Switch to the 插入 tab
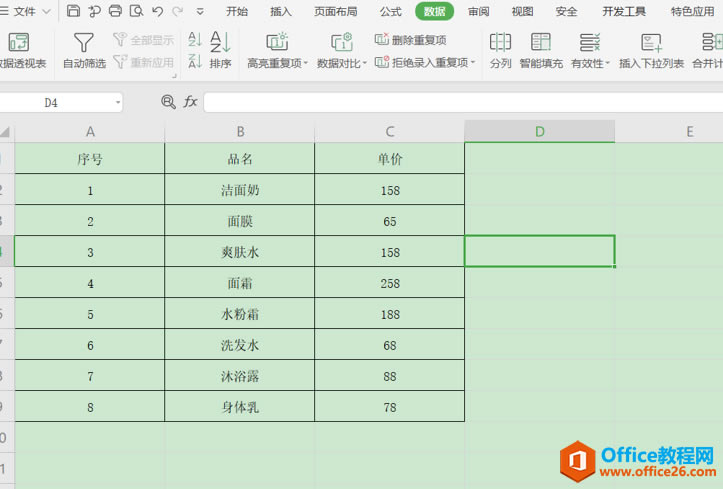This screenshot has width=723, height=489. (x=281, y=12)
